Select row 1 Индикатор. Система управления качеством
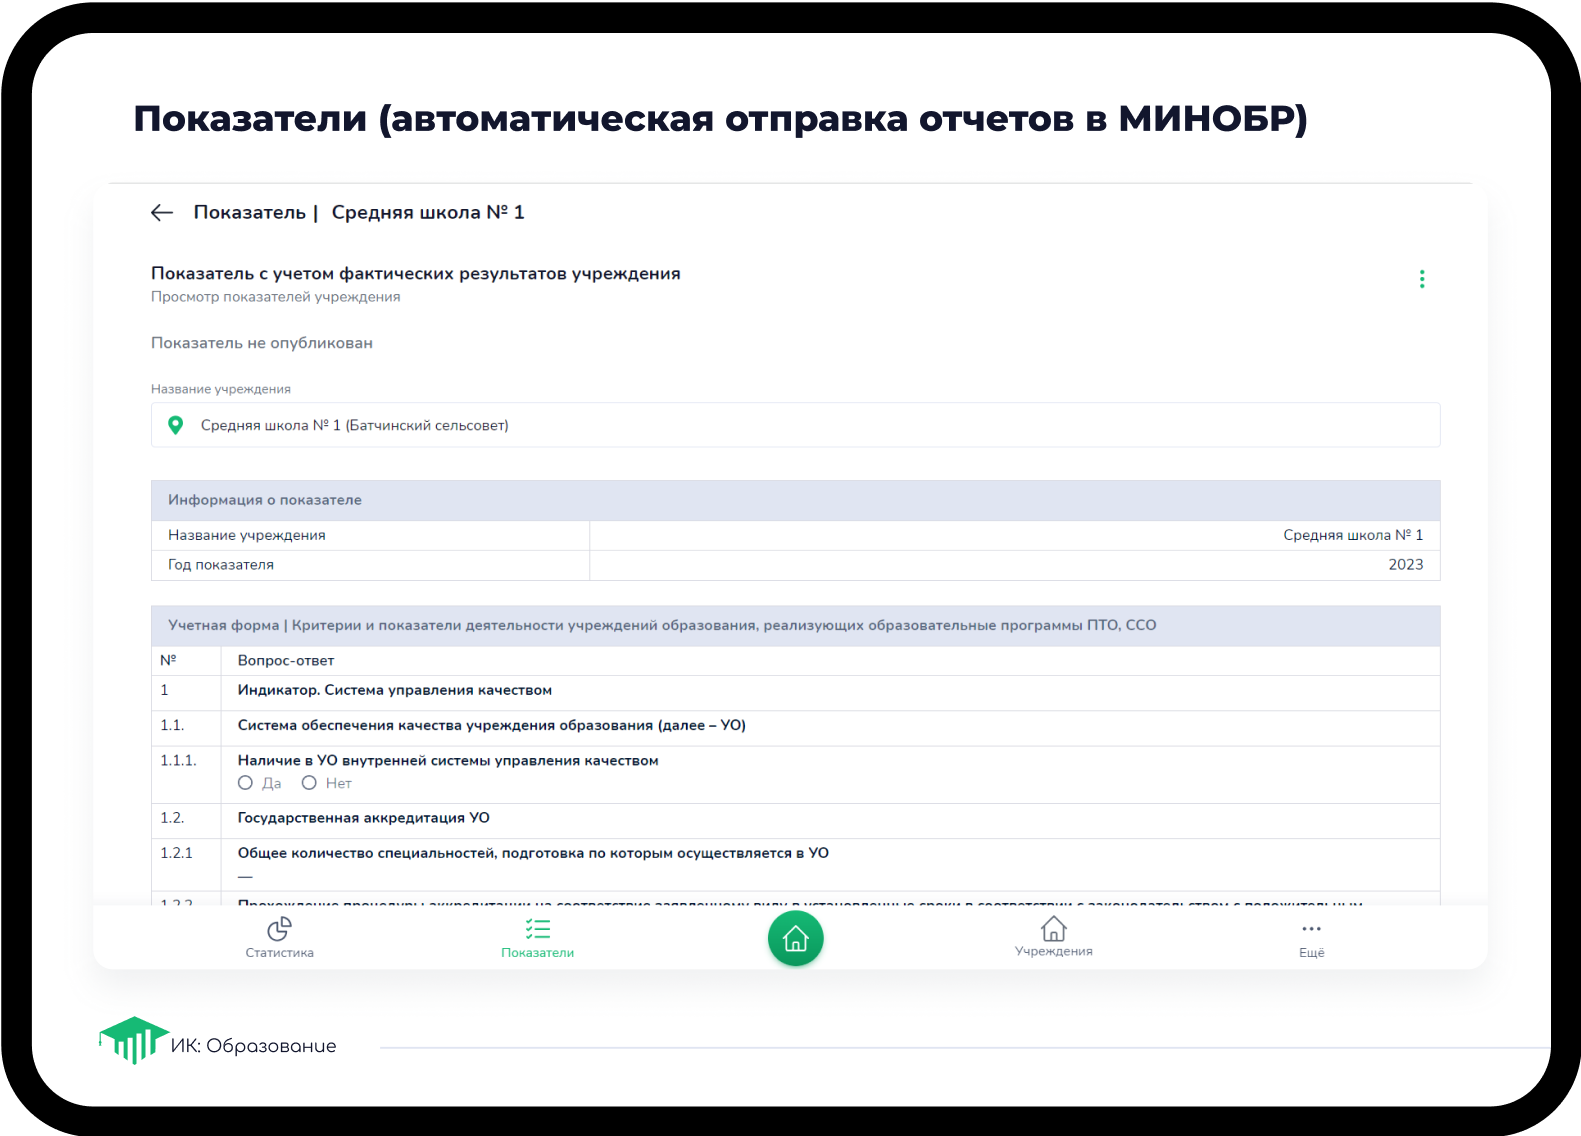 tap(395, 690)
